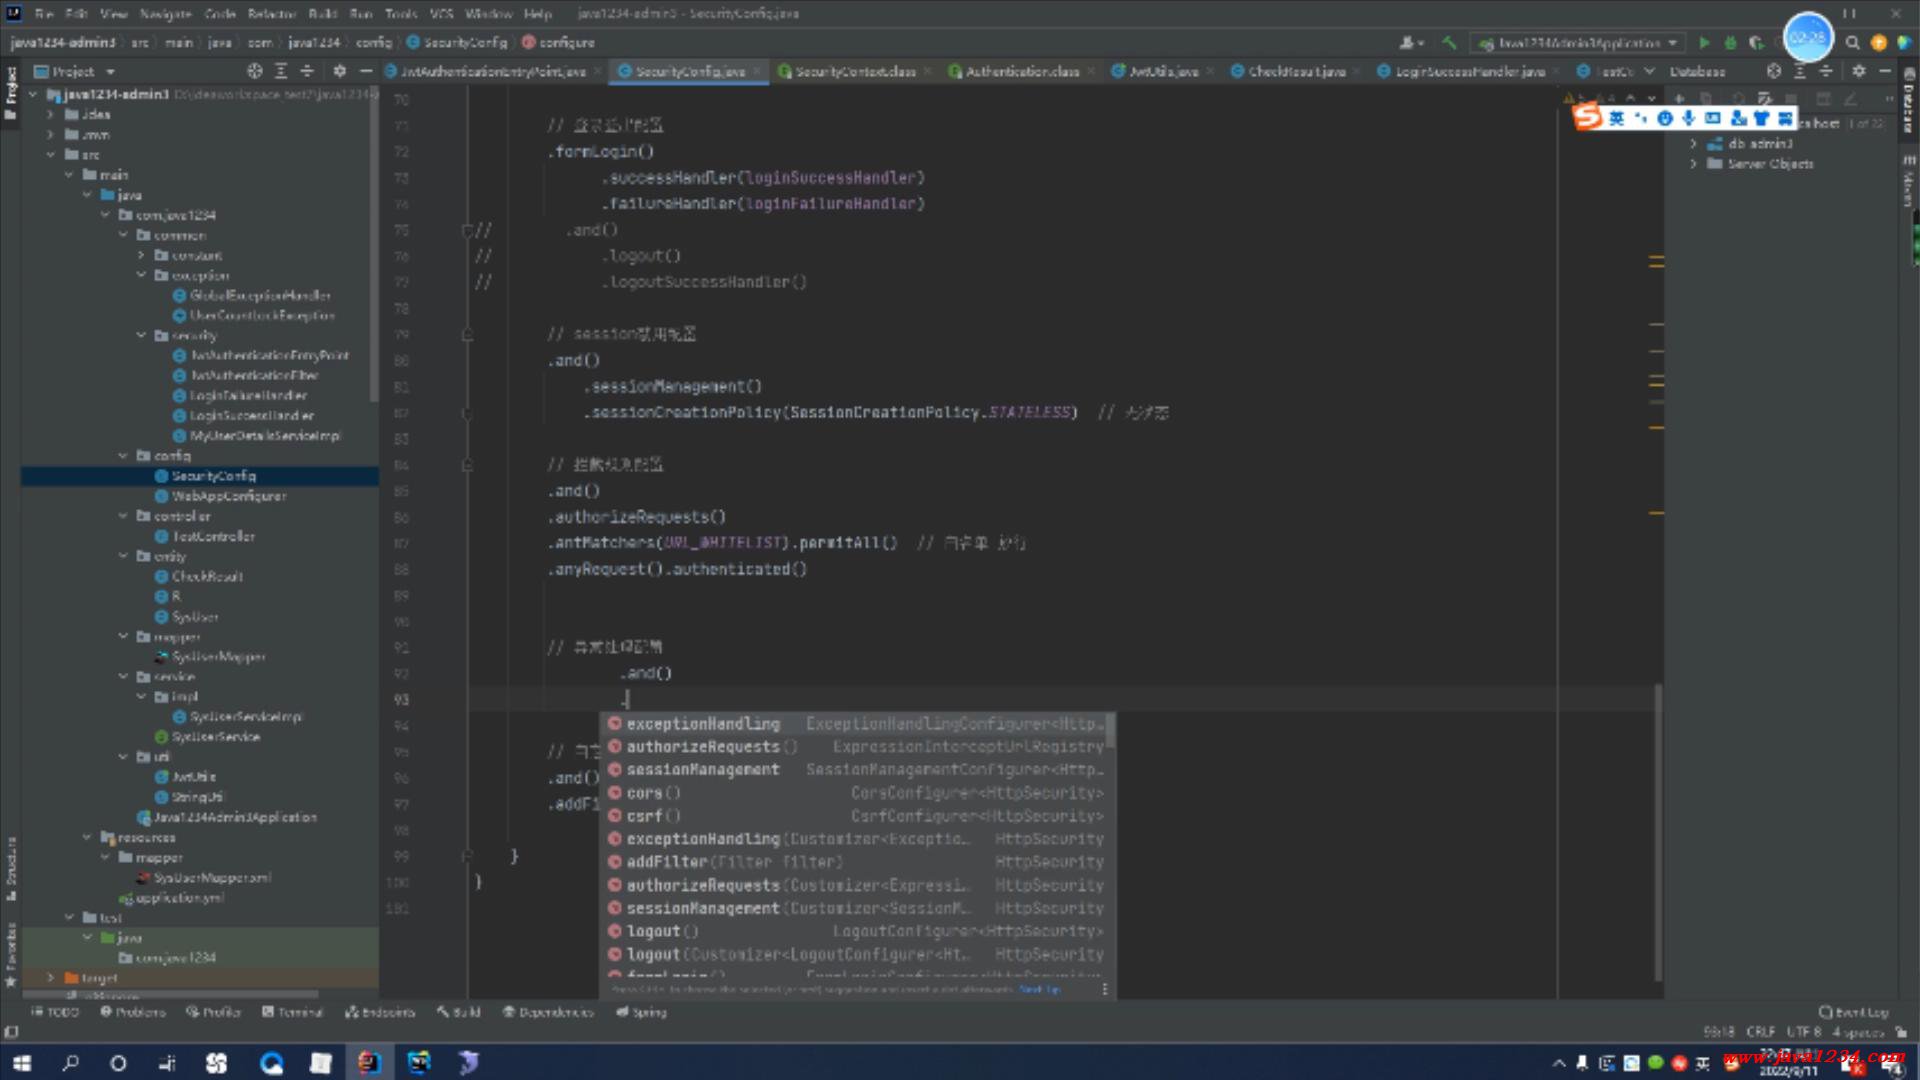Open Search Everywhere magnifier icon
The width and height of the screenshot is (1920, 1080).
(x=1852, y=43)
